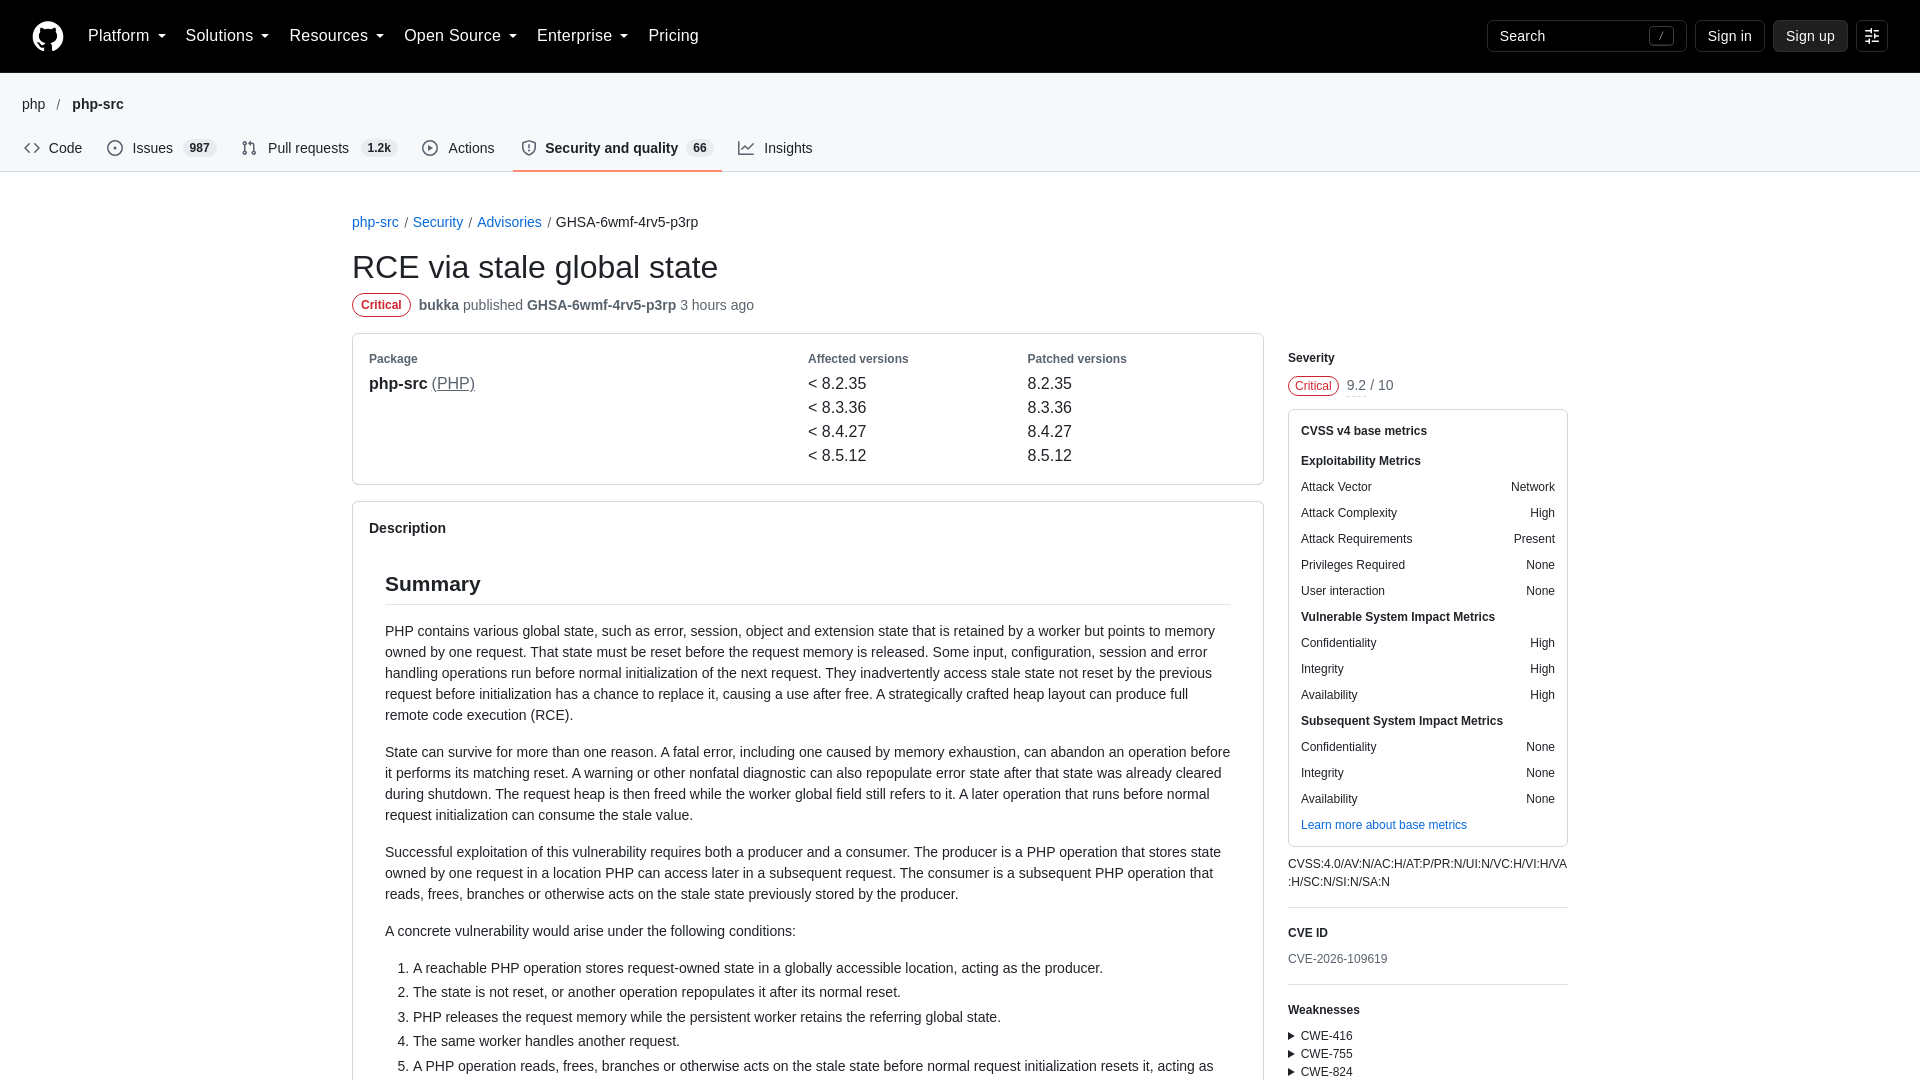Open the Insights tab
This screenshot has width=1920, height=1080.
pos(775,148)
